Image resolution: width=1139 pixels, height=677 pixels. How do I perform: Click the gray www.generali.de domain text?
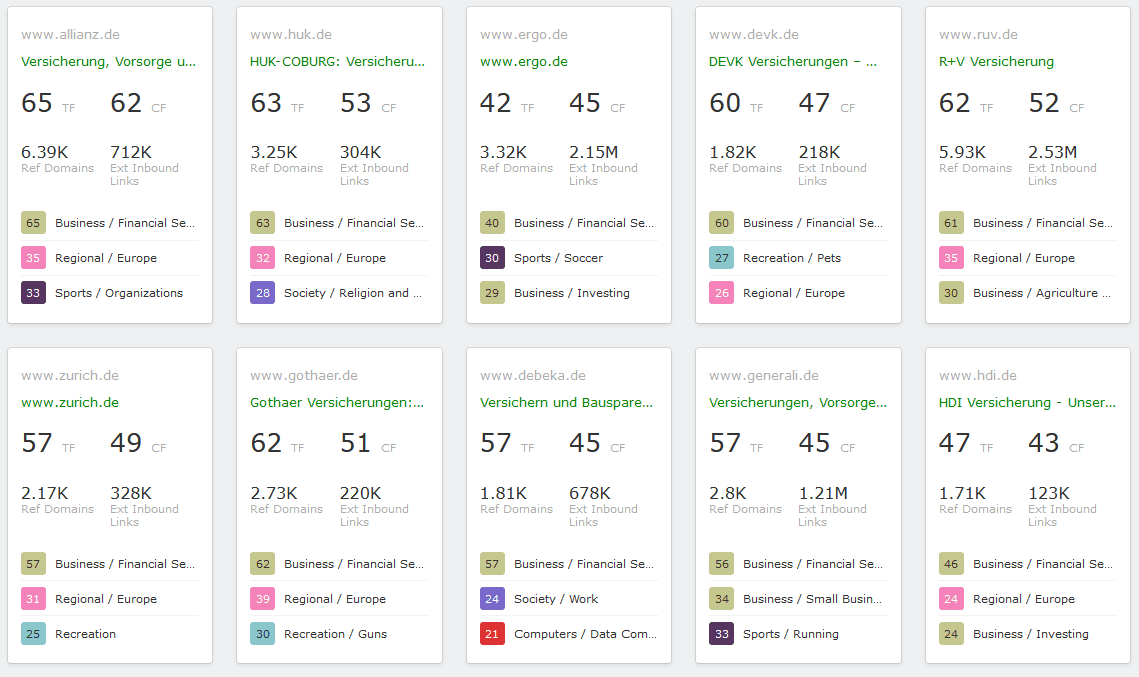pyautogui.click(x=763, y=376)
